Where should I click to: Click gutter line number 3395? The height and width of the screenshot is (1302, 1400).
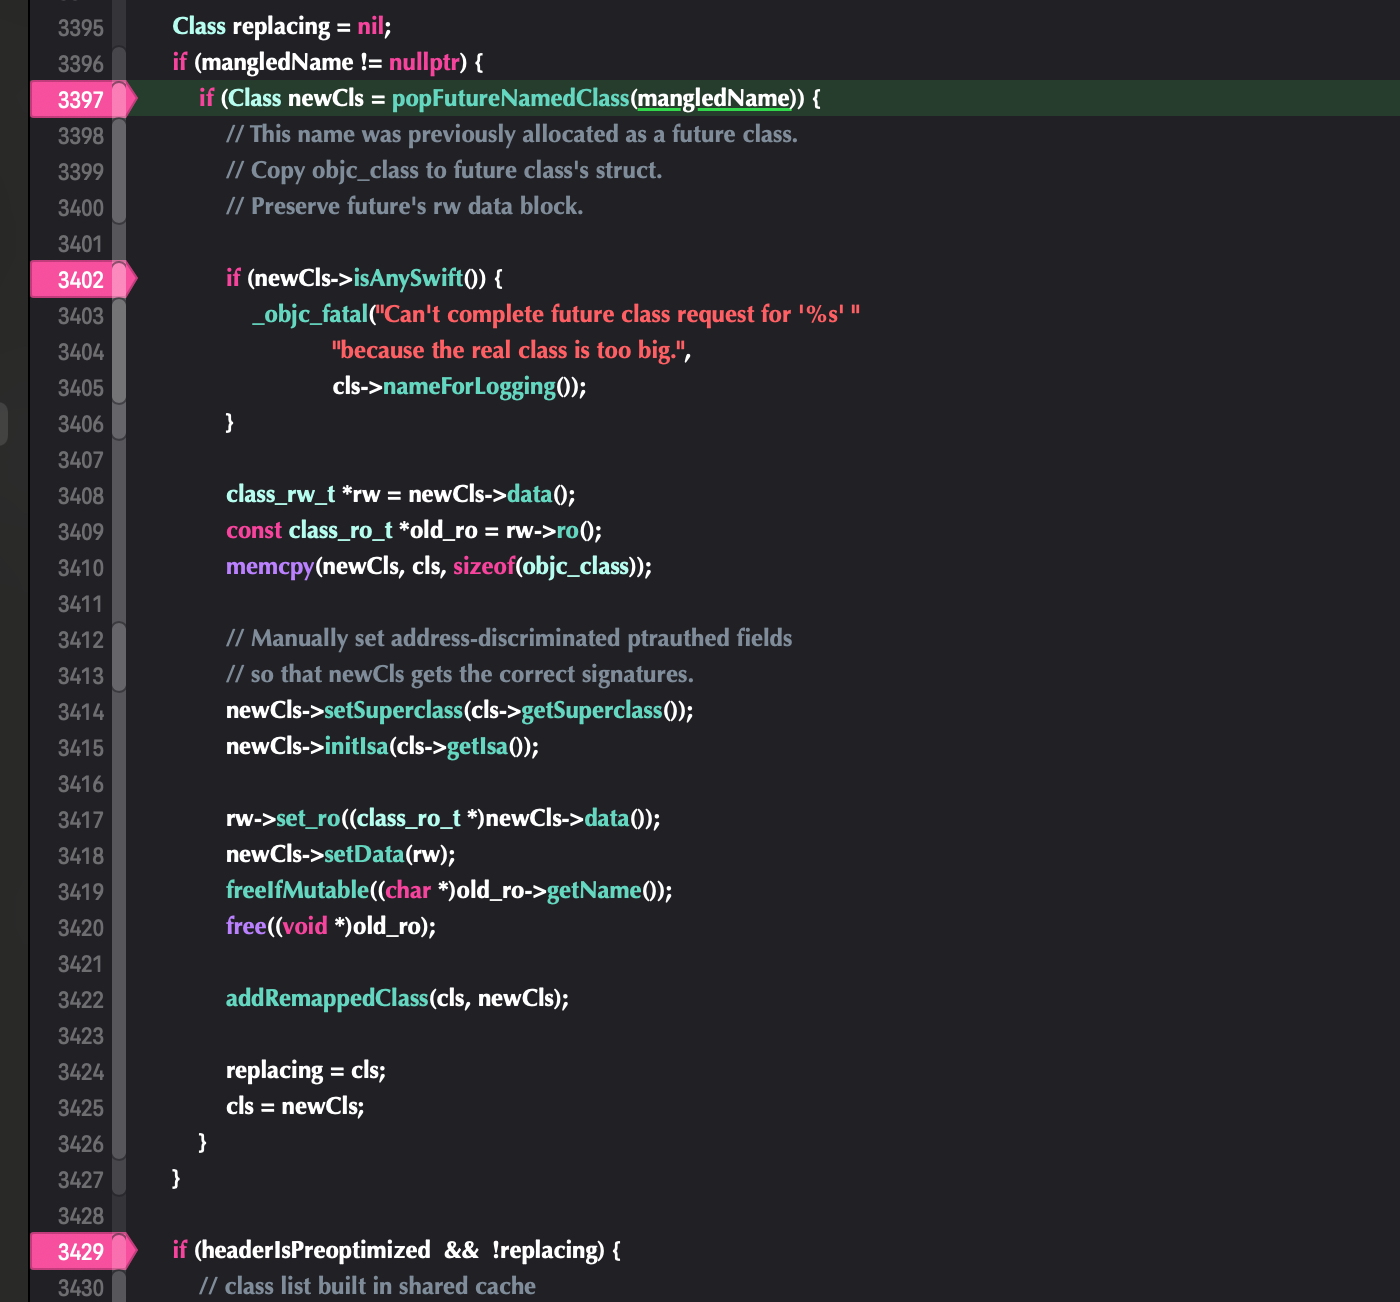pos(81,28)
